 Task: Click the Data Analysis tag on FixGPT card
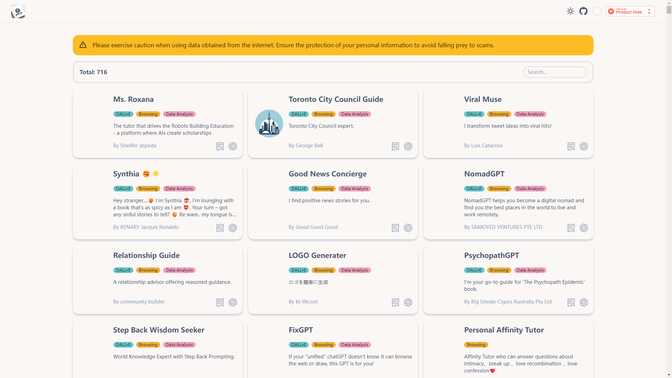354,345
